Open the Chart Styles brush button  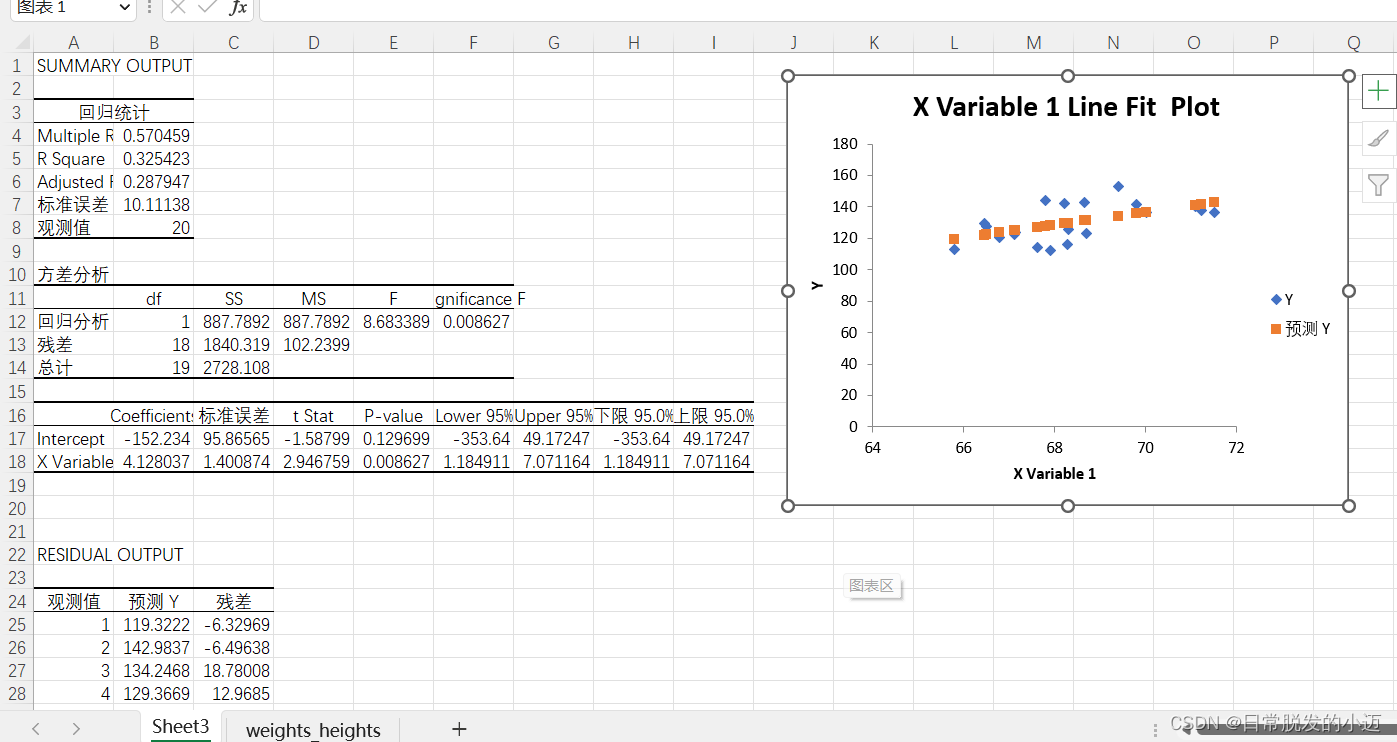[x=1379, y=138]
